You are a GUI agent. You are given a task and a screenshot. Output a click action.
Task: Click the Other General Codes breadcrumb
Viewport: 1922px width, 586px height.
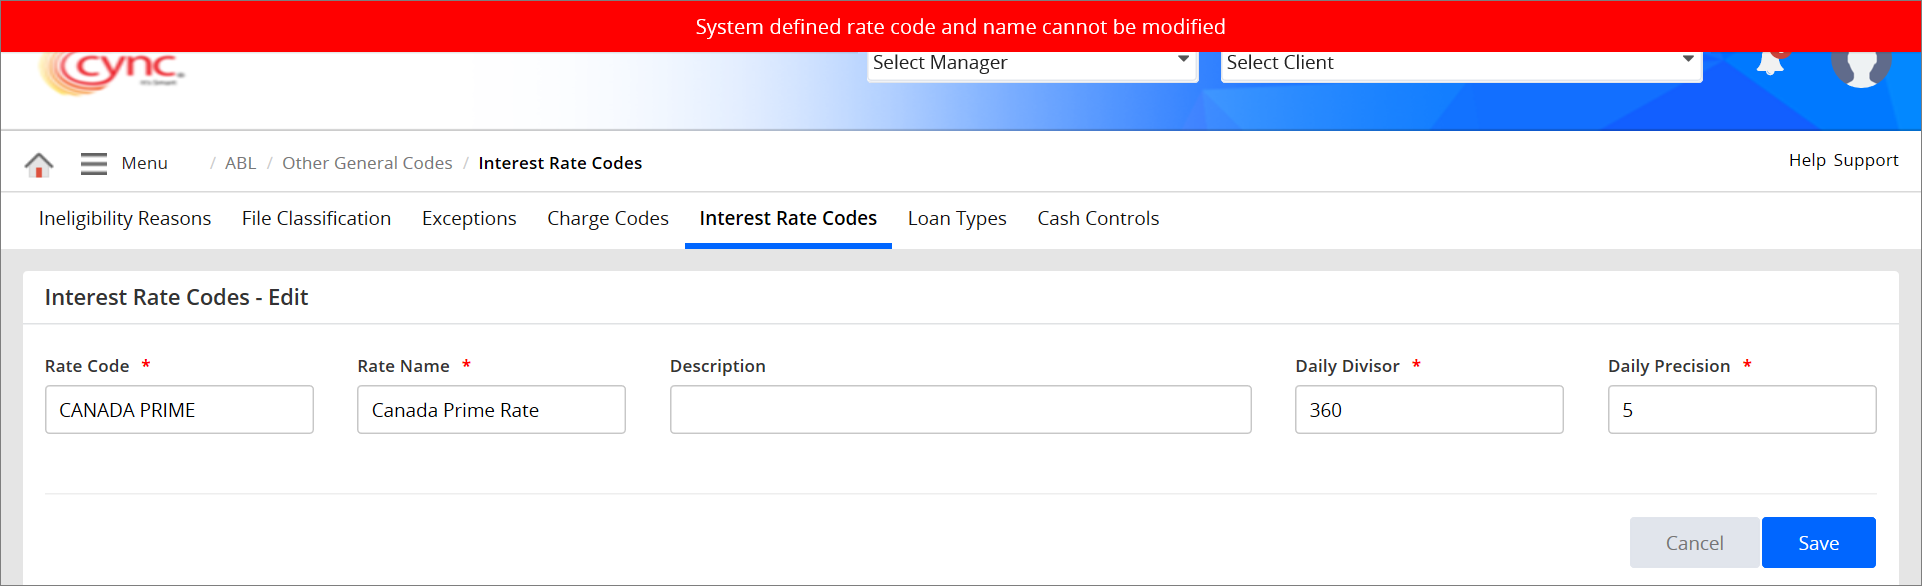[367, 163]
